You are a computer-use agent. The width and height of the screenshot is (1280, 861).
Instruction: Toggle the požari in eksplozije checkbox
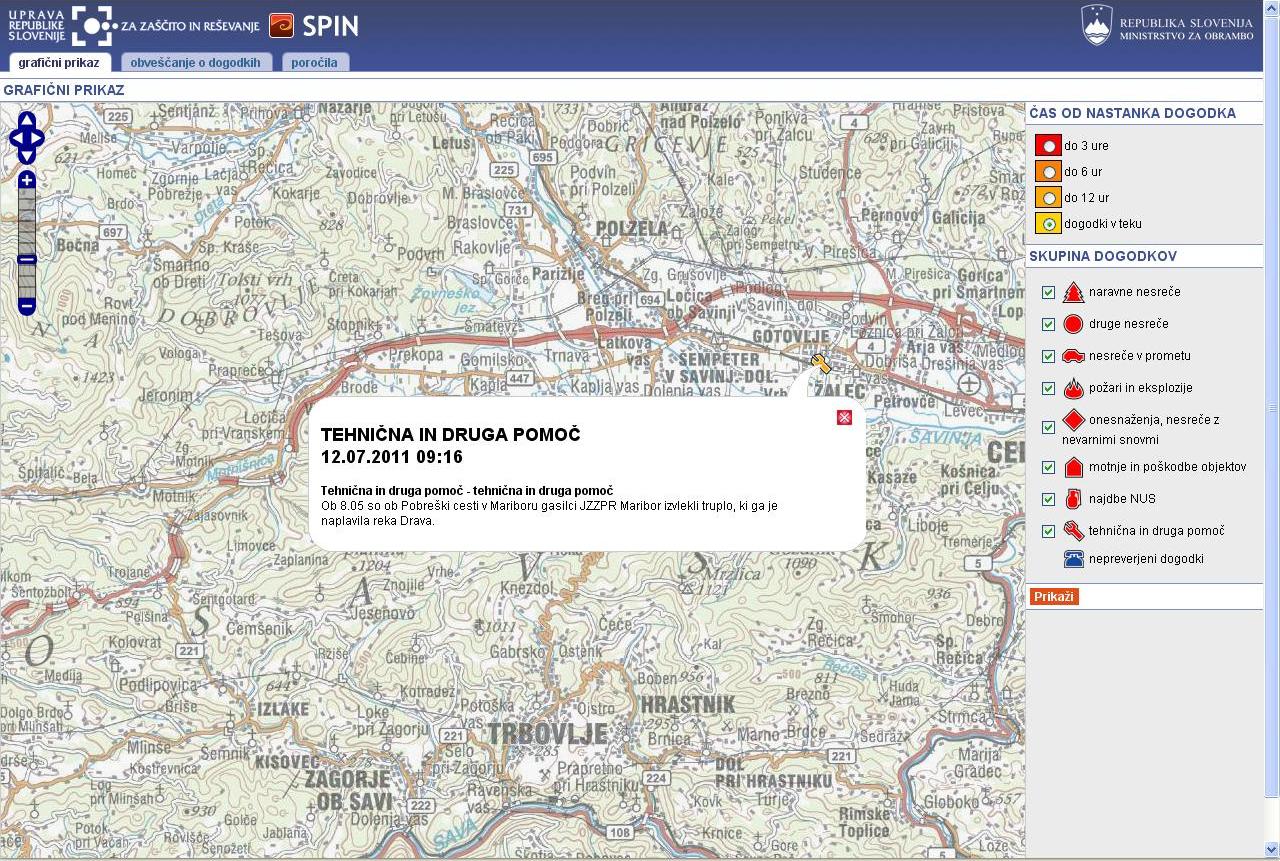tap(1048, 388)
